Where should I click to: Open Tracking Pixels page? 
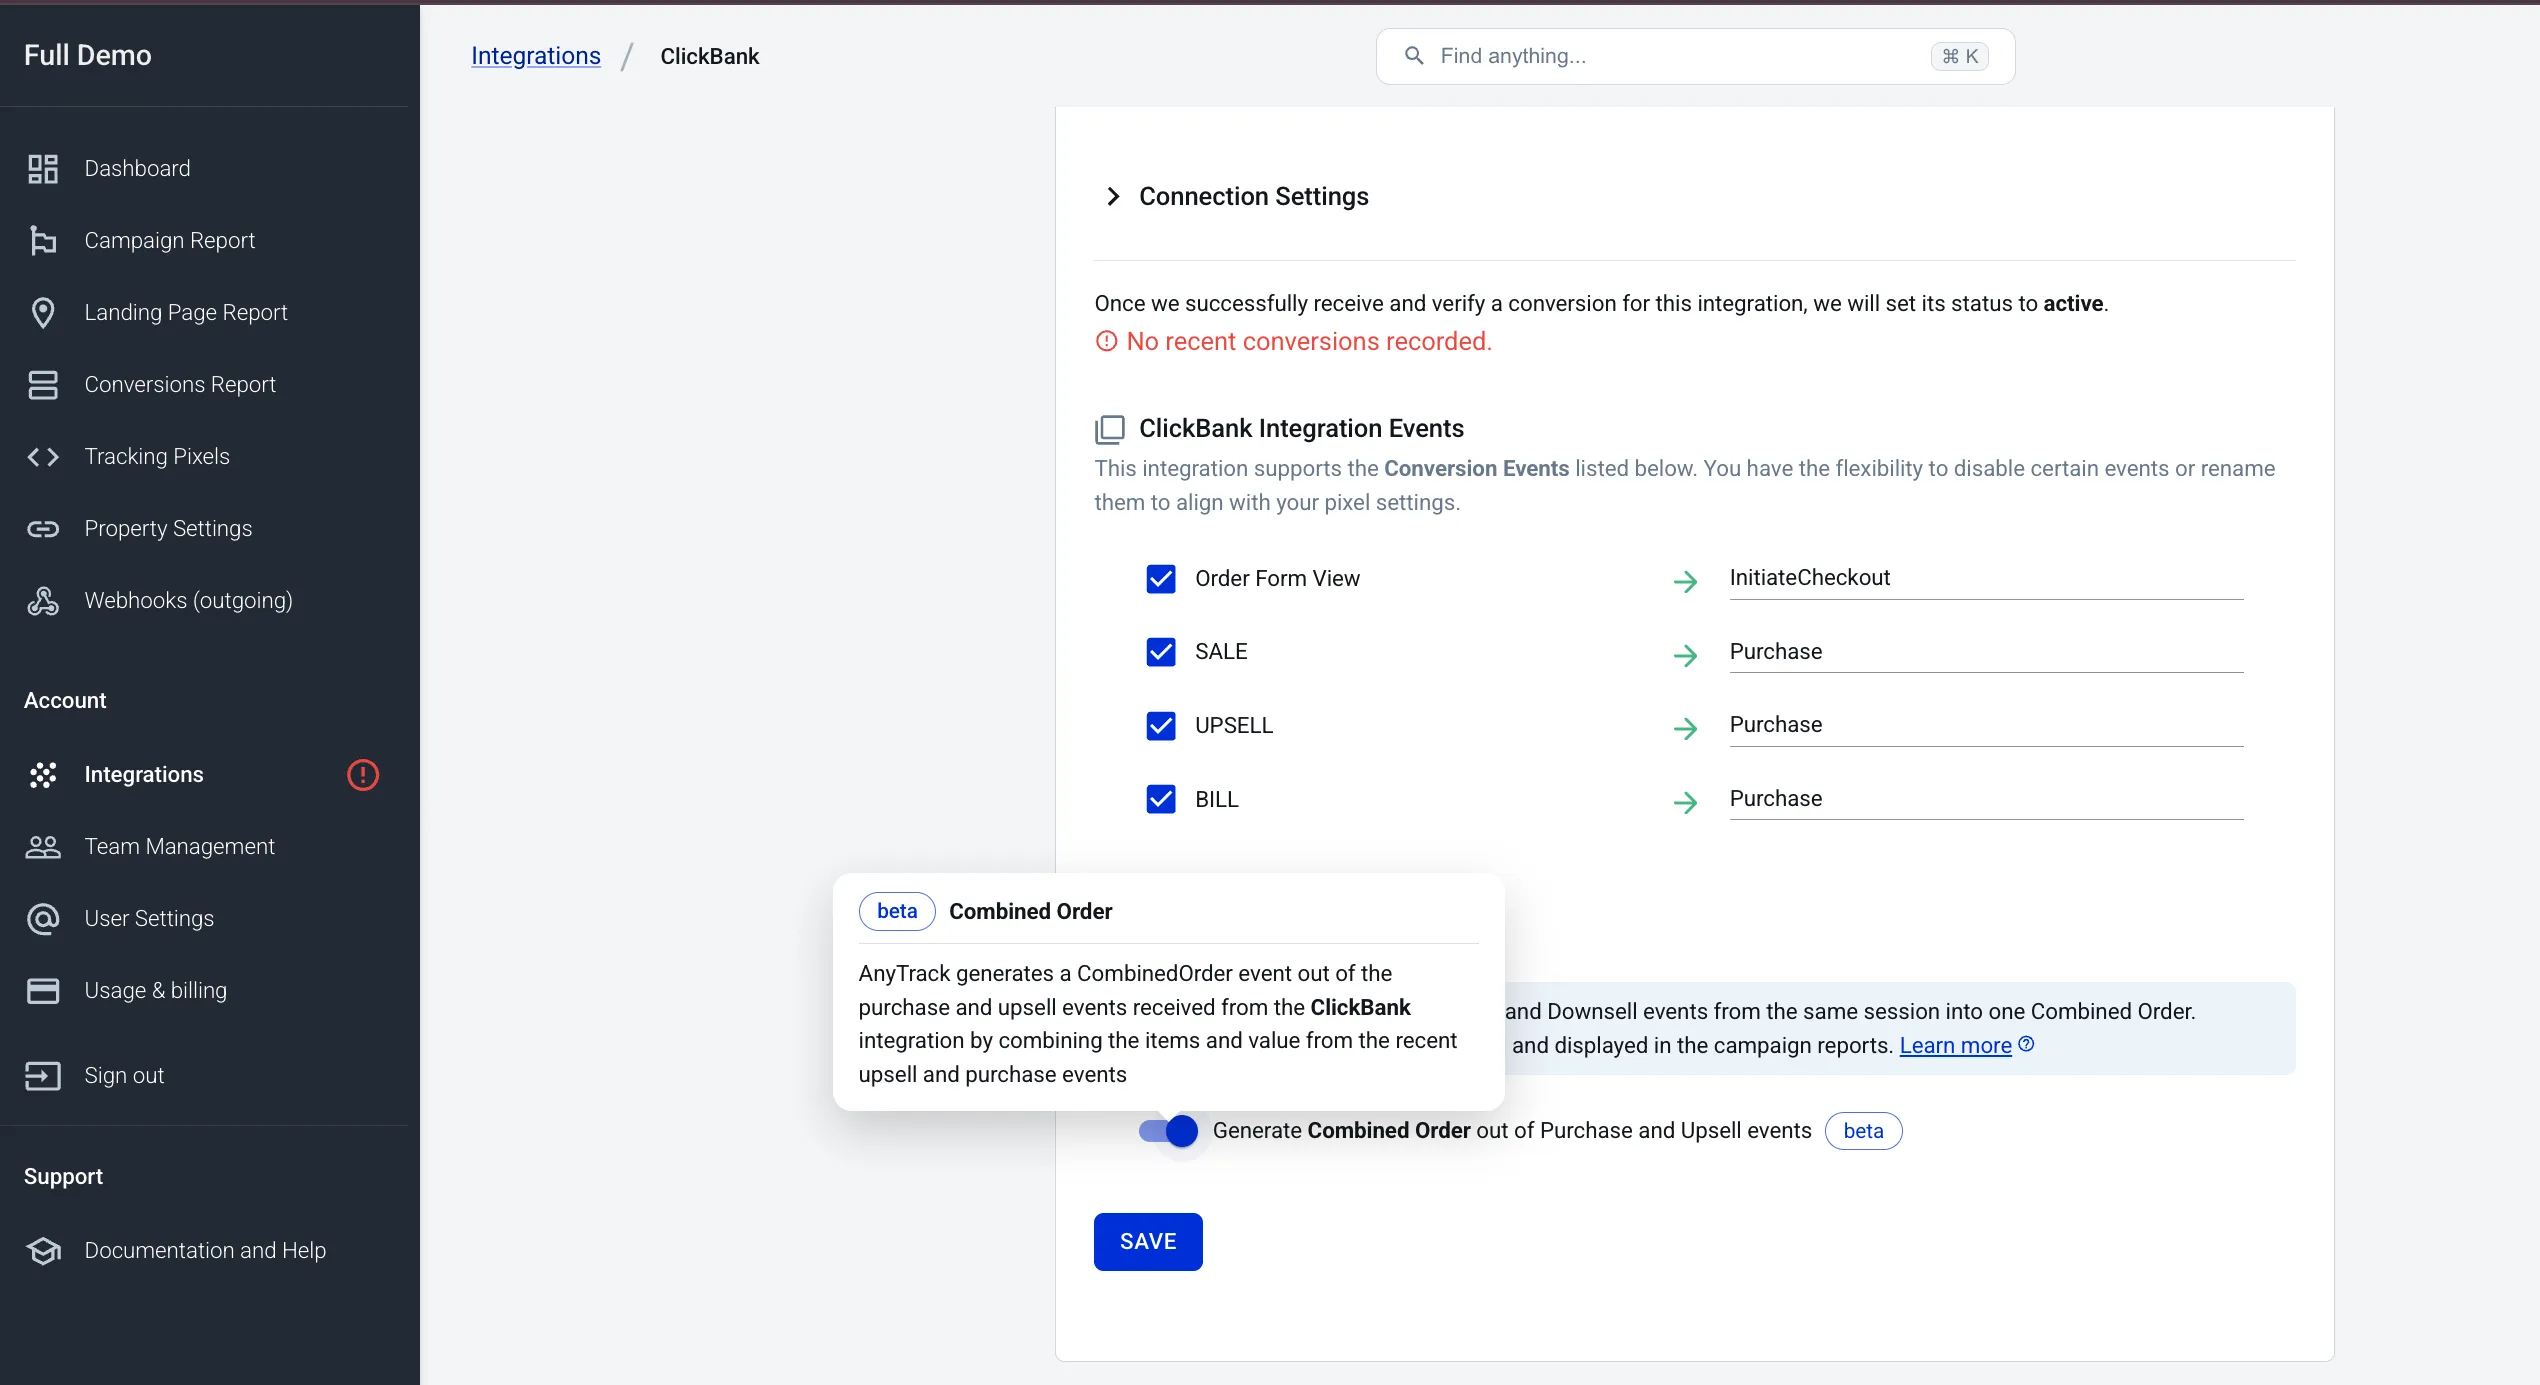click(157, 456)
